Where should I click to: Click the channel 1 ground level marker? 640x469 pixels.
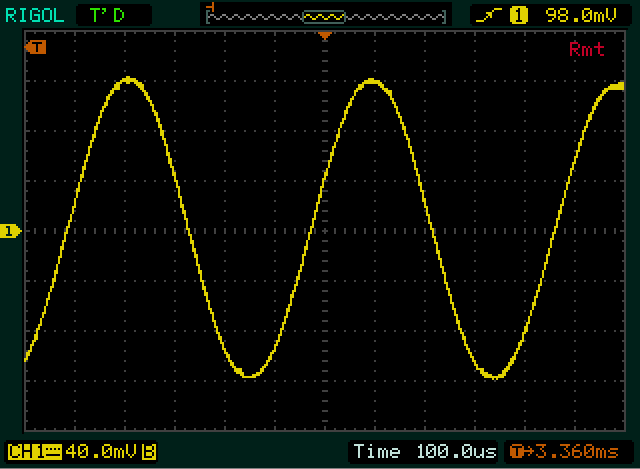(x=10, y=232)
